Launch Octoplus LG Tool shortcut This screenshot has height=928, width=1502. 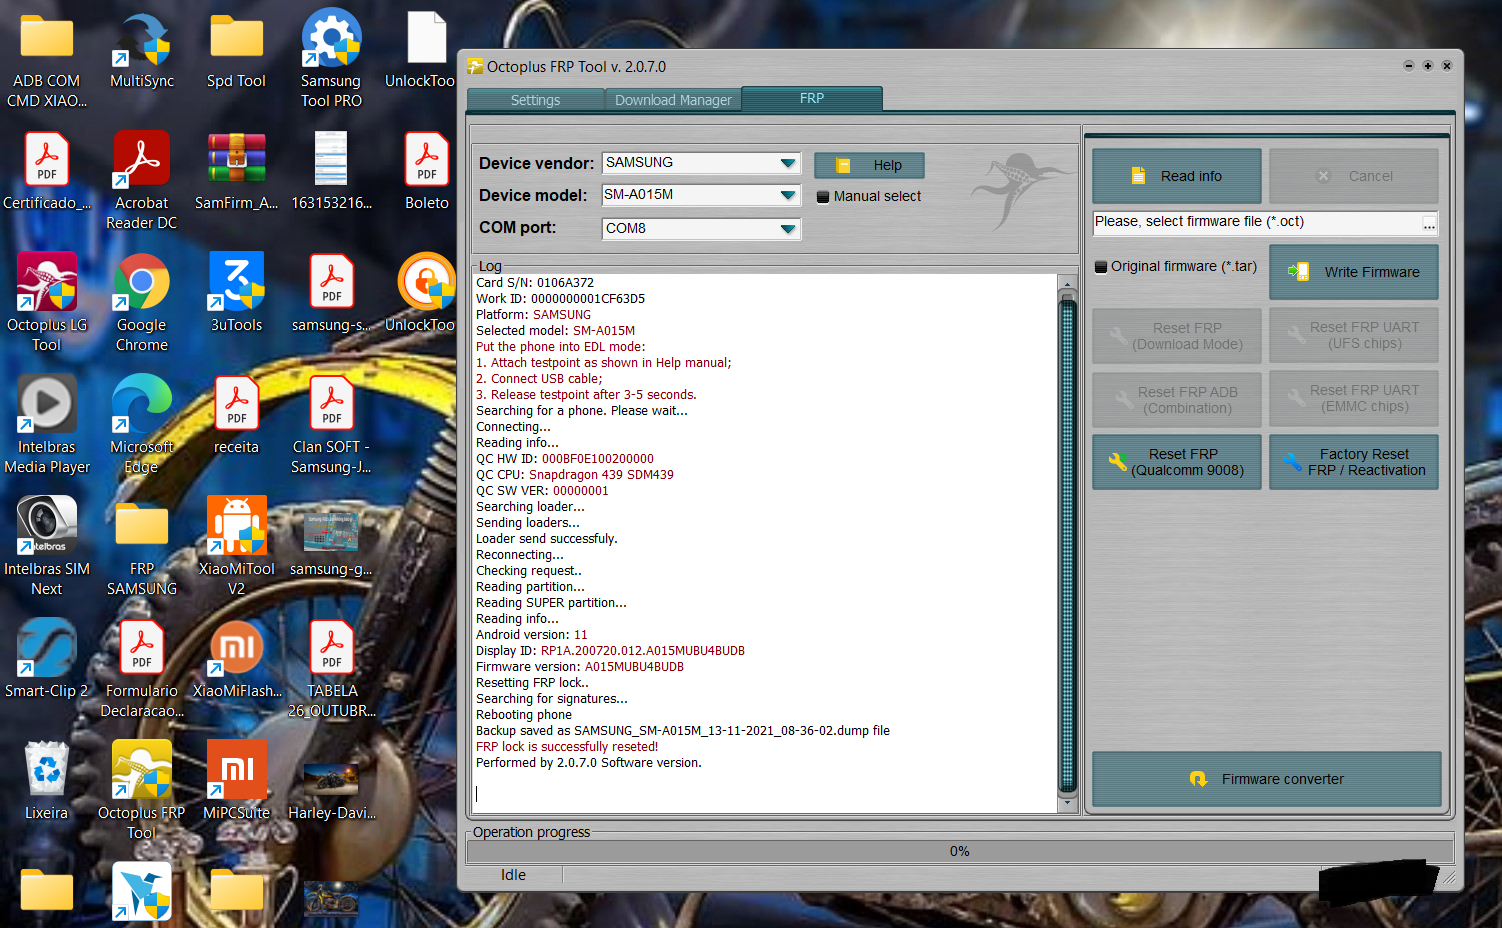[47, 304]
